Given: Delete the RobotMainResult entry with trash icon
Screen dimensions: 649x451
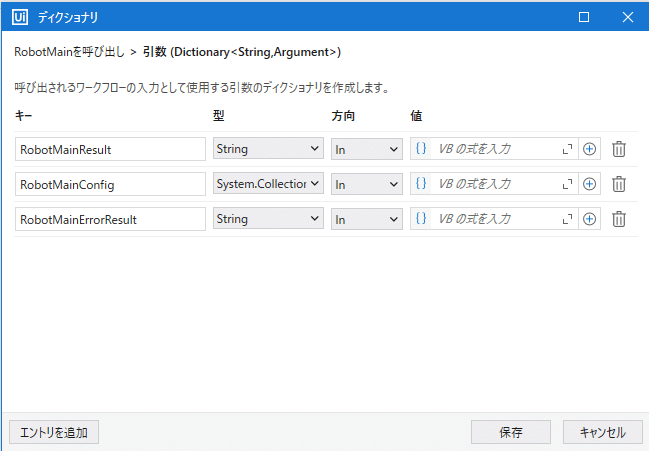Looking at the screenshot, I should pyautogui.click(x=619, y=149).
